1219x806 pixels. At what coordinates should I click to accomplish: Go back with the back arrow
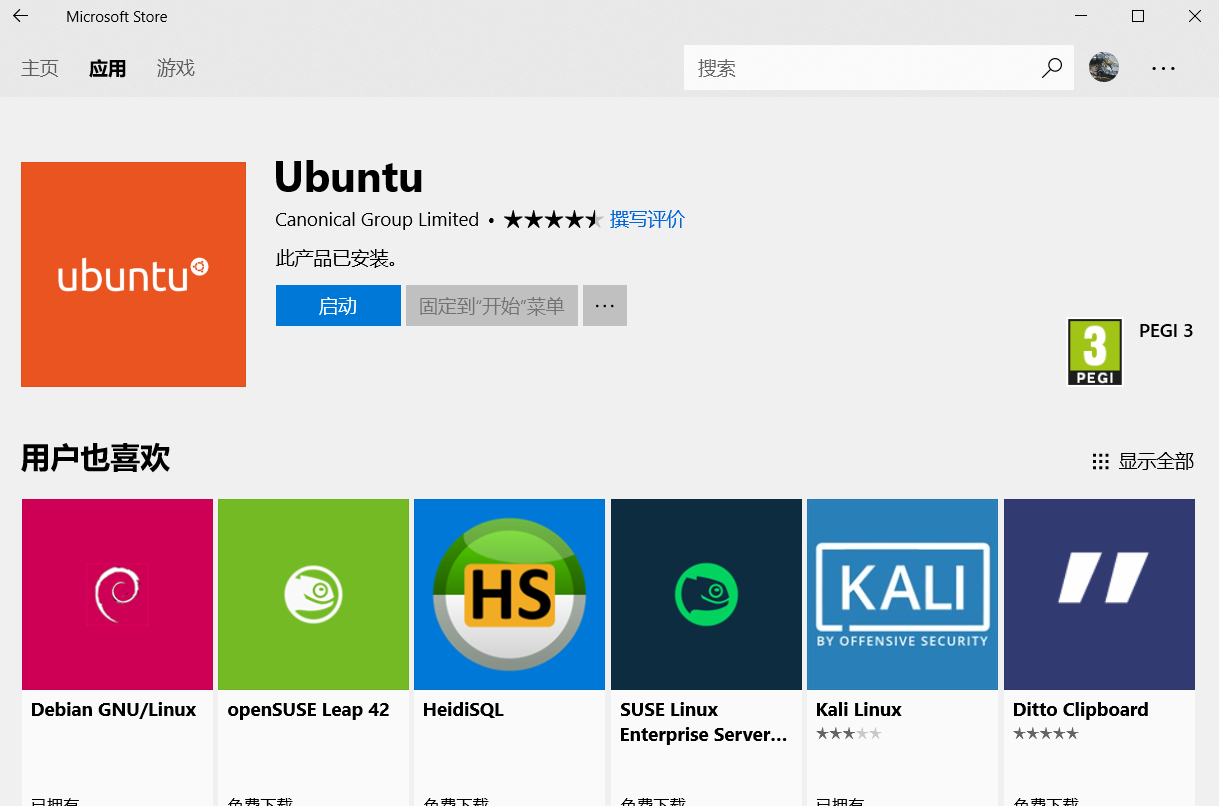(20, 16)
